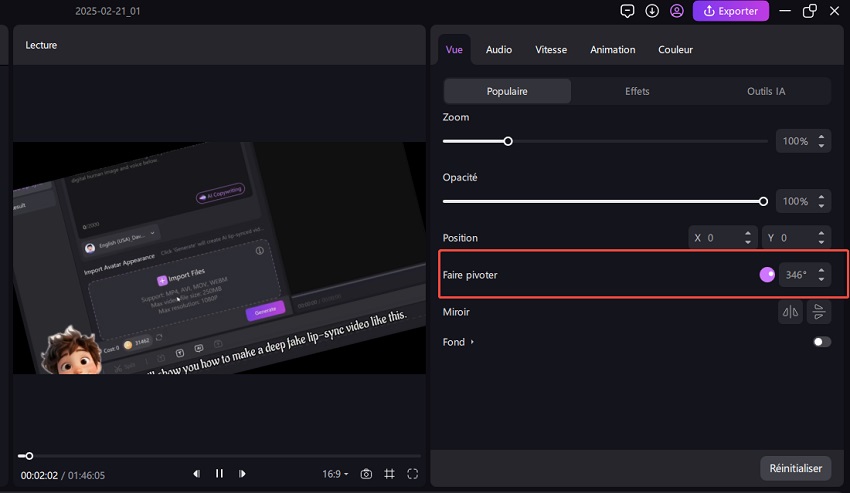Screen dimensions: 850x493
Task: Pause the video playback
Action: (219, 474)
